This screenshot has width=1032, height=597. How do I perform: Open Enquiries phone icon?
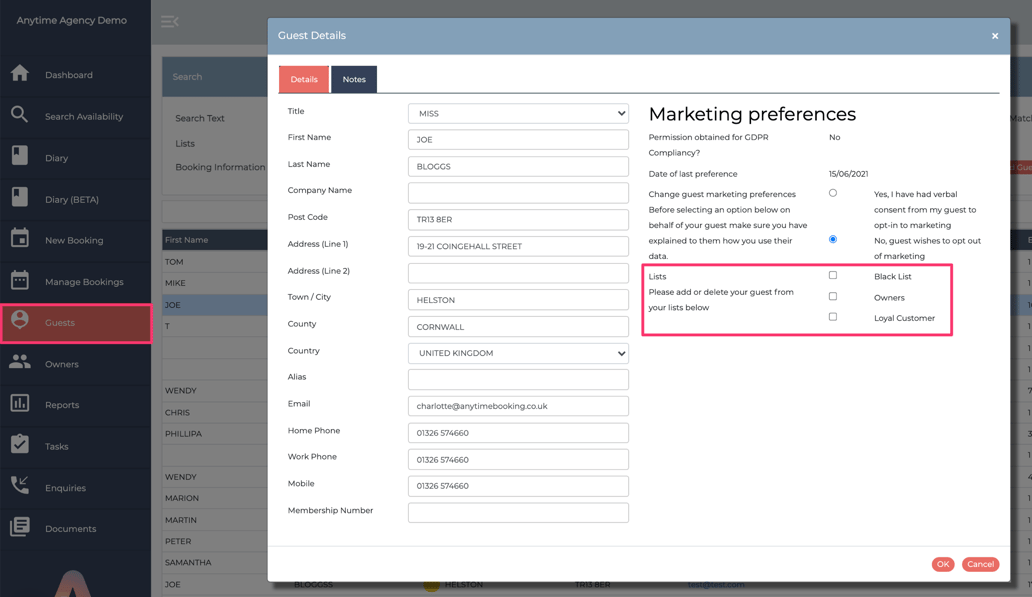coord(20,487)
